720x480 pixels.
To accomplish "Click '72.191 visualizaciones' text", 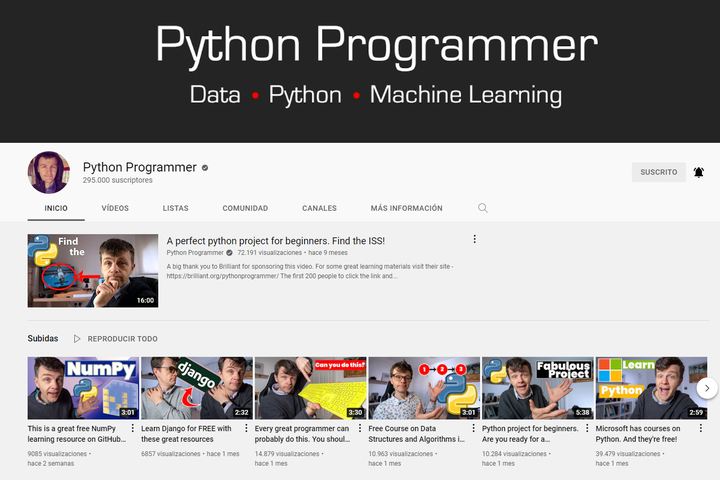I will point(270,253).
